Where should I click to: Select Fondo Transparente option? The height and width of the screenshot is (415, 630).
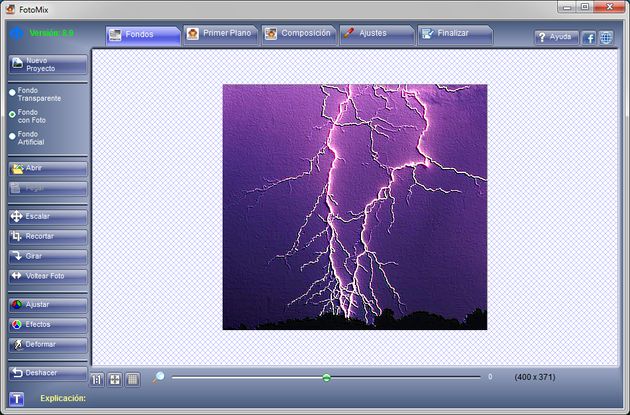13,93
